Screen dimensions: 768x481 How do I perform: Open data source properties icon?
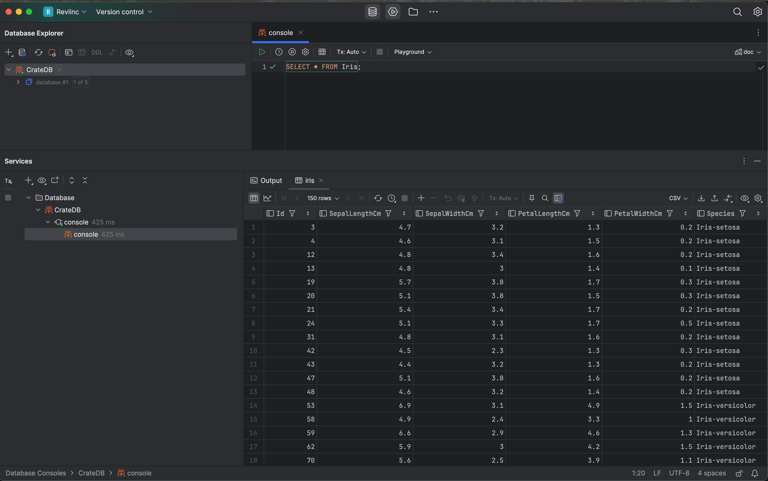[x=22, y=52]
